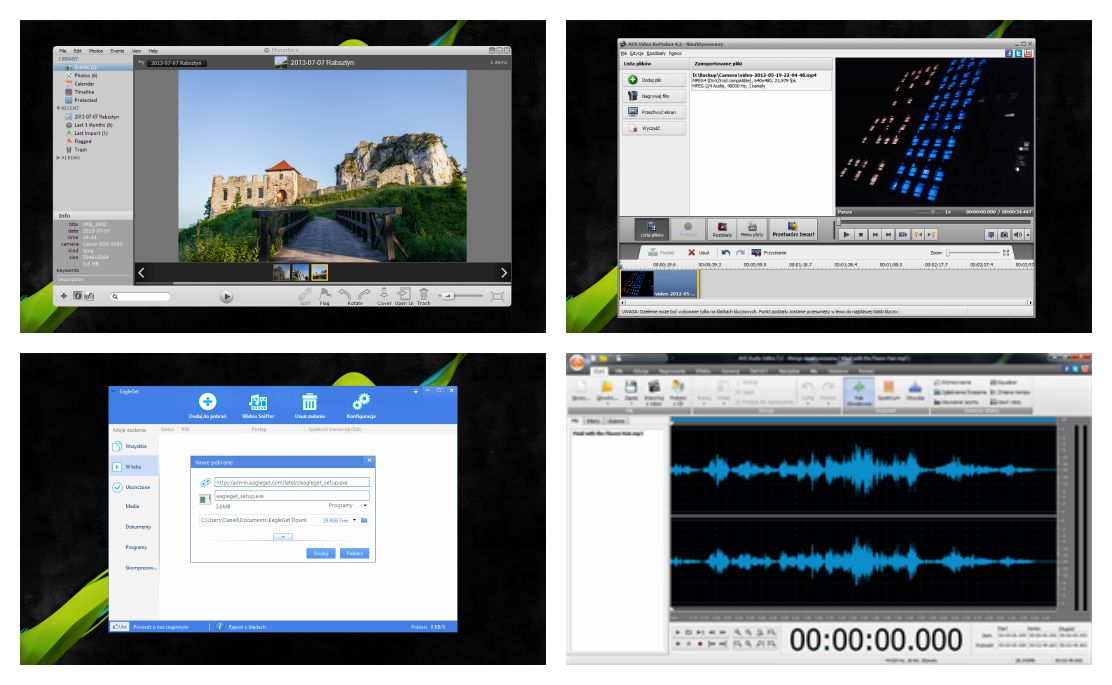Take a snapshot with the AVS video player camera icon

(x=1003, y=234)
